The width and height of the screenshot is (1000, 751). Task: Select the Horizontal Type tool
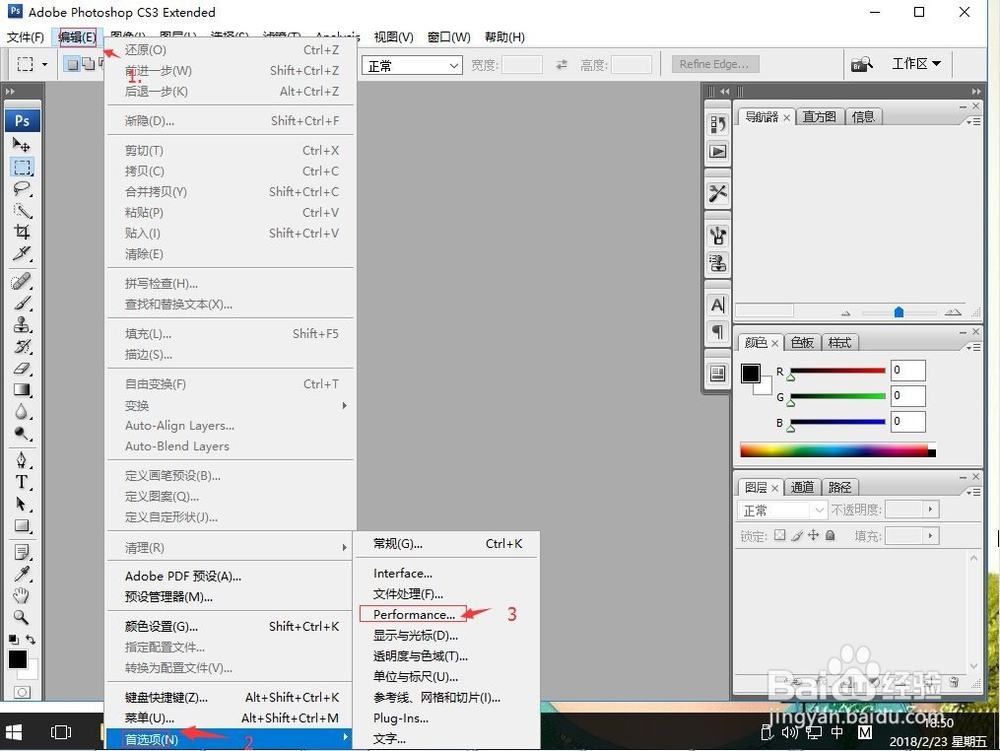tap(22, 482)
